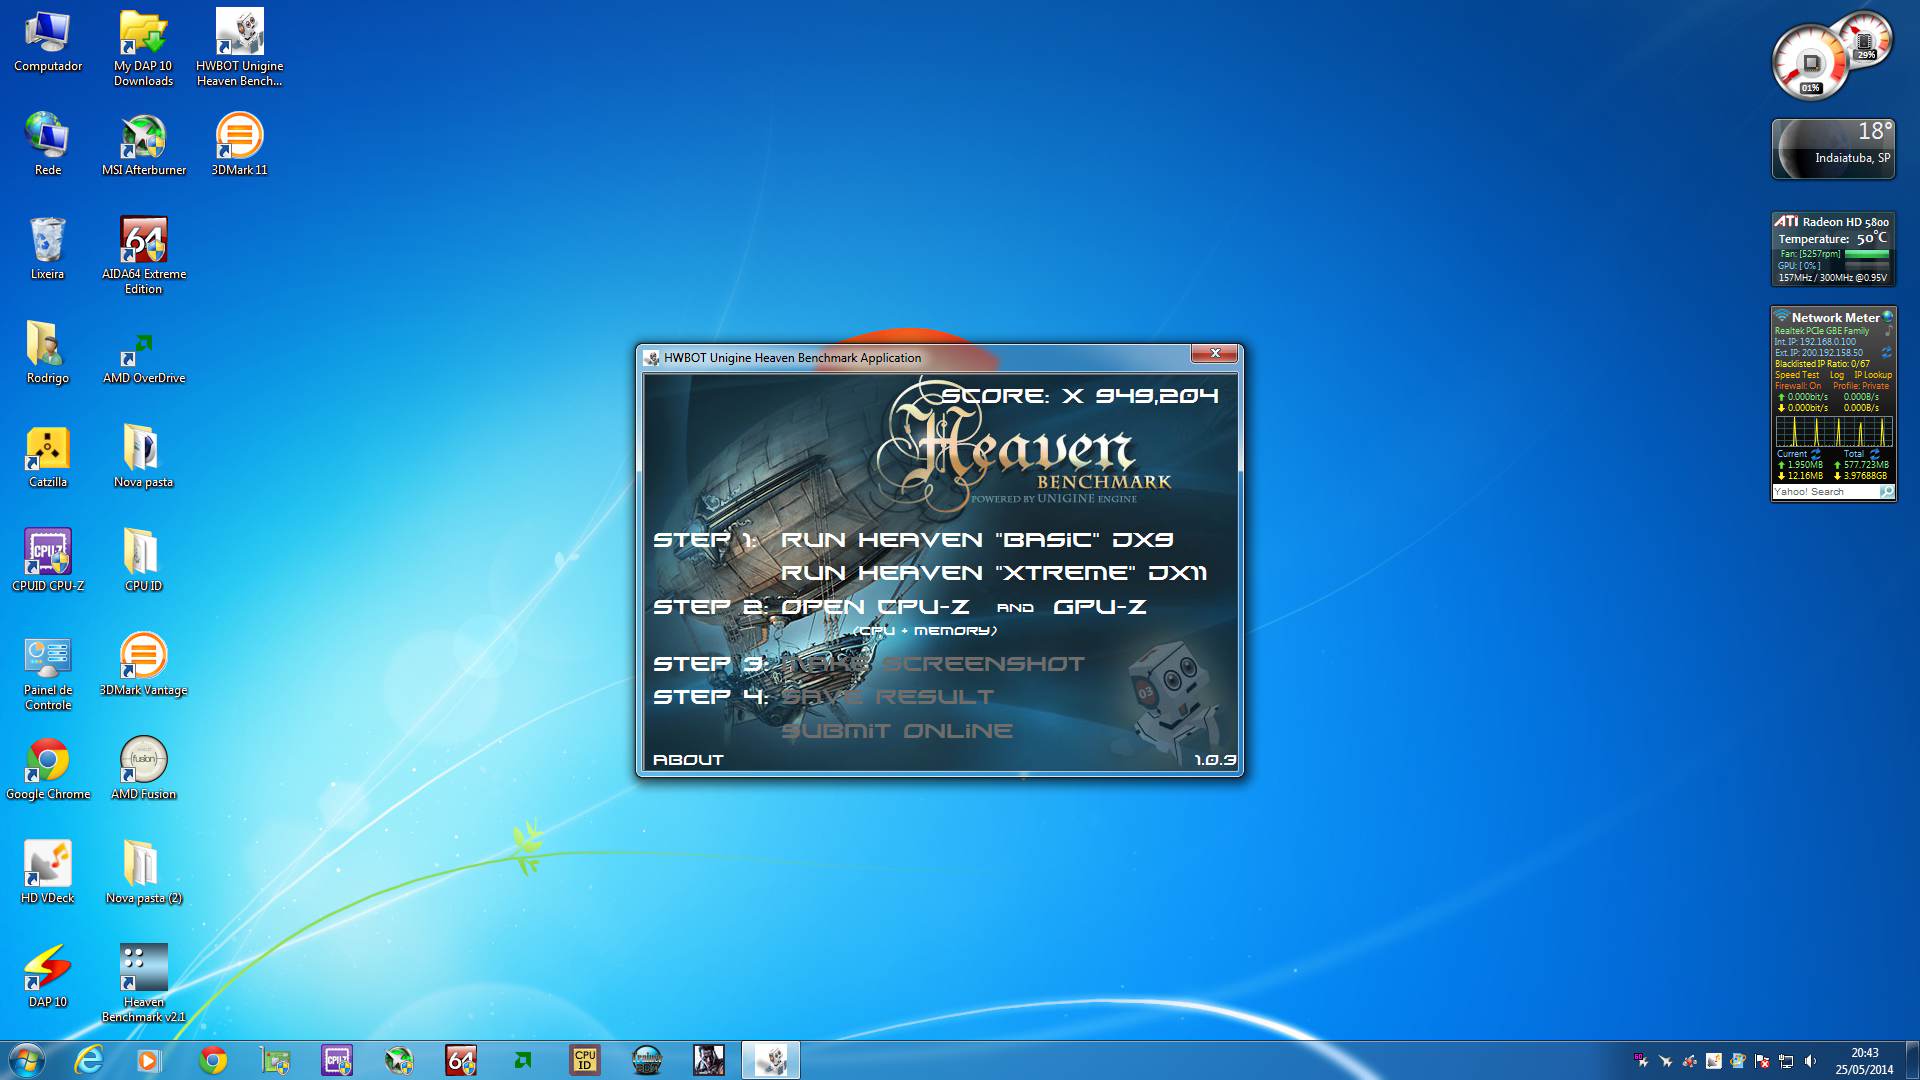Open Rede network icon
This screenshot has width=1920, height=1080.
coord(48,144)
